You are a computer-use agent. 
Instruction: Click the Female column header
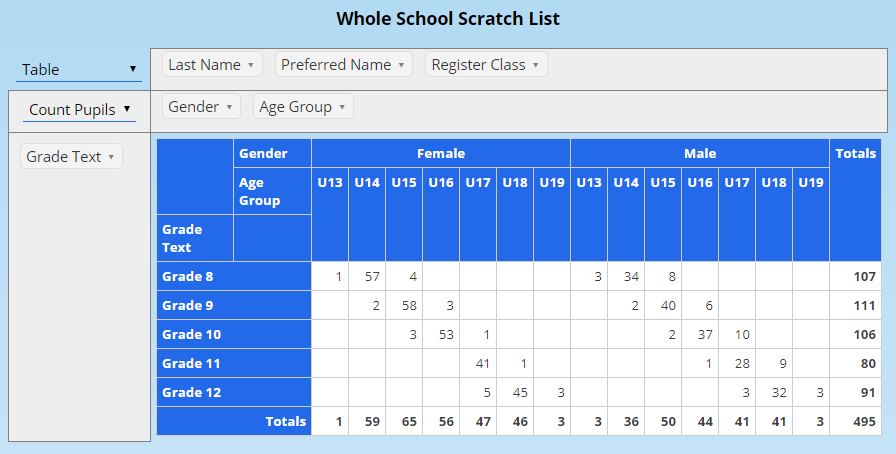coord(440,153)
